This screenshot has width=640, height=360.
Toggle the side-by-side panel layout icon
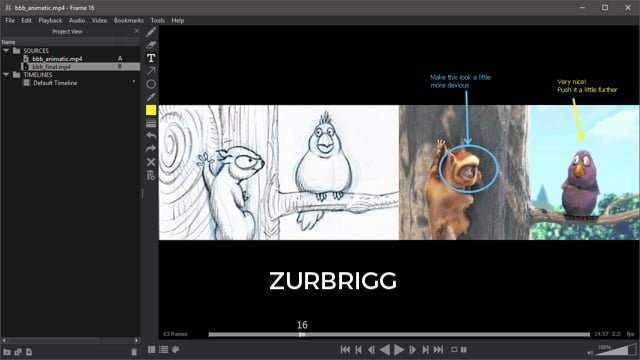tap(151, 349)
